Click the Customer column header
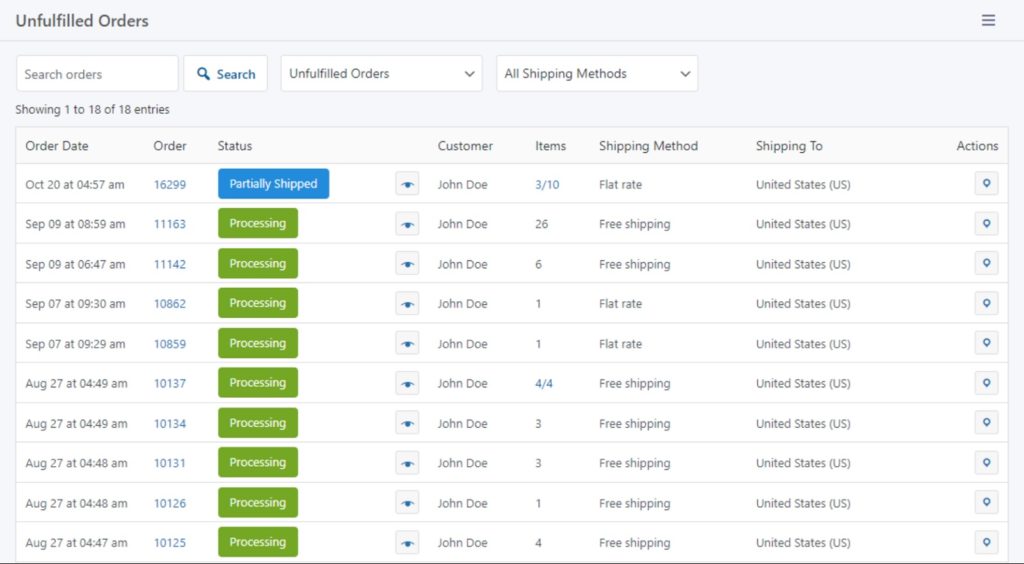 pyautogui.click(x=465, y=146)
